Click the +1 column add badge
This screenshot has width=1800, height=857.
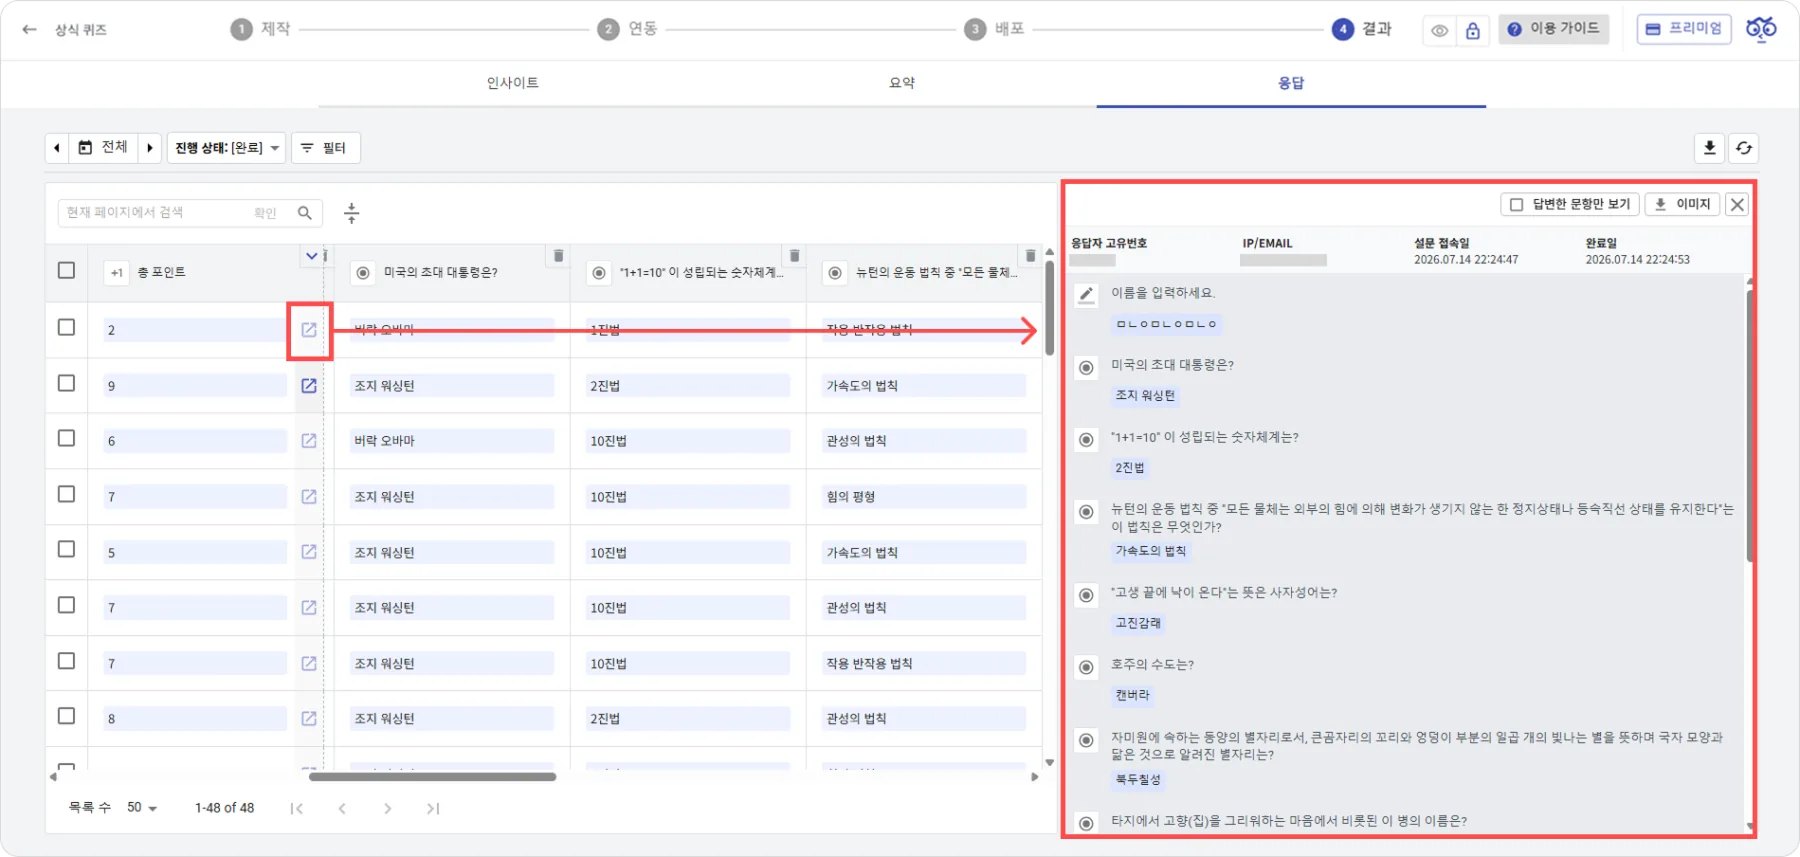point(117,272)
